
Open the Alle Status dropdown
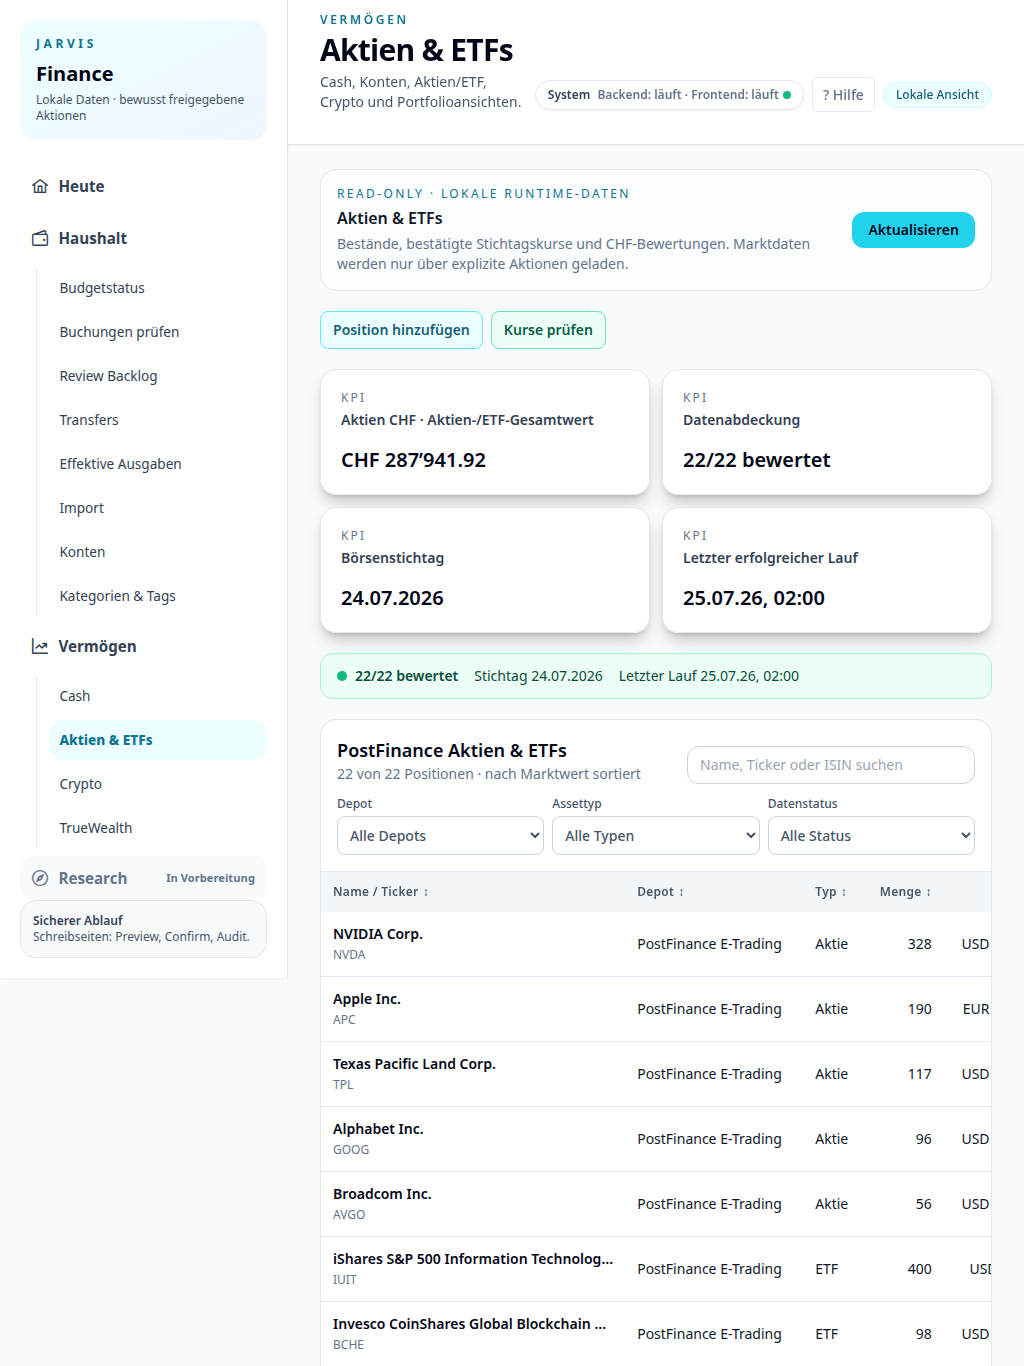(x=871, y=836)
